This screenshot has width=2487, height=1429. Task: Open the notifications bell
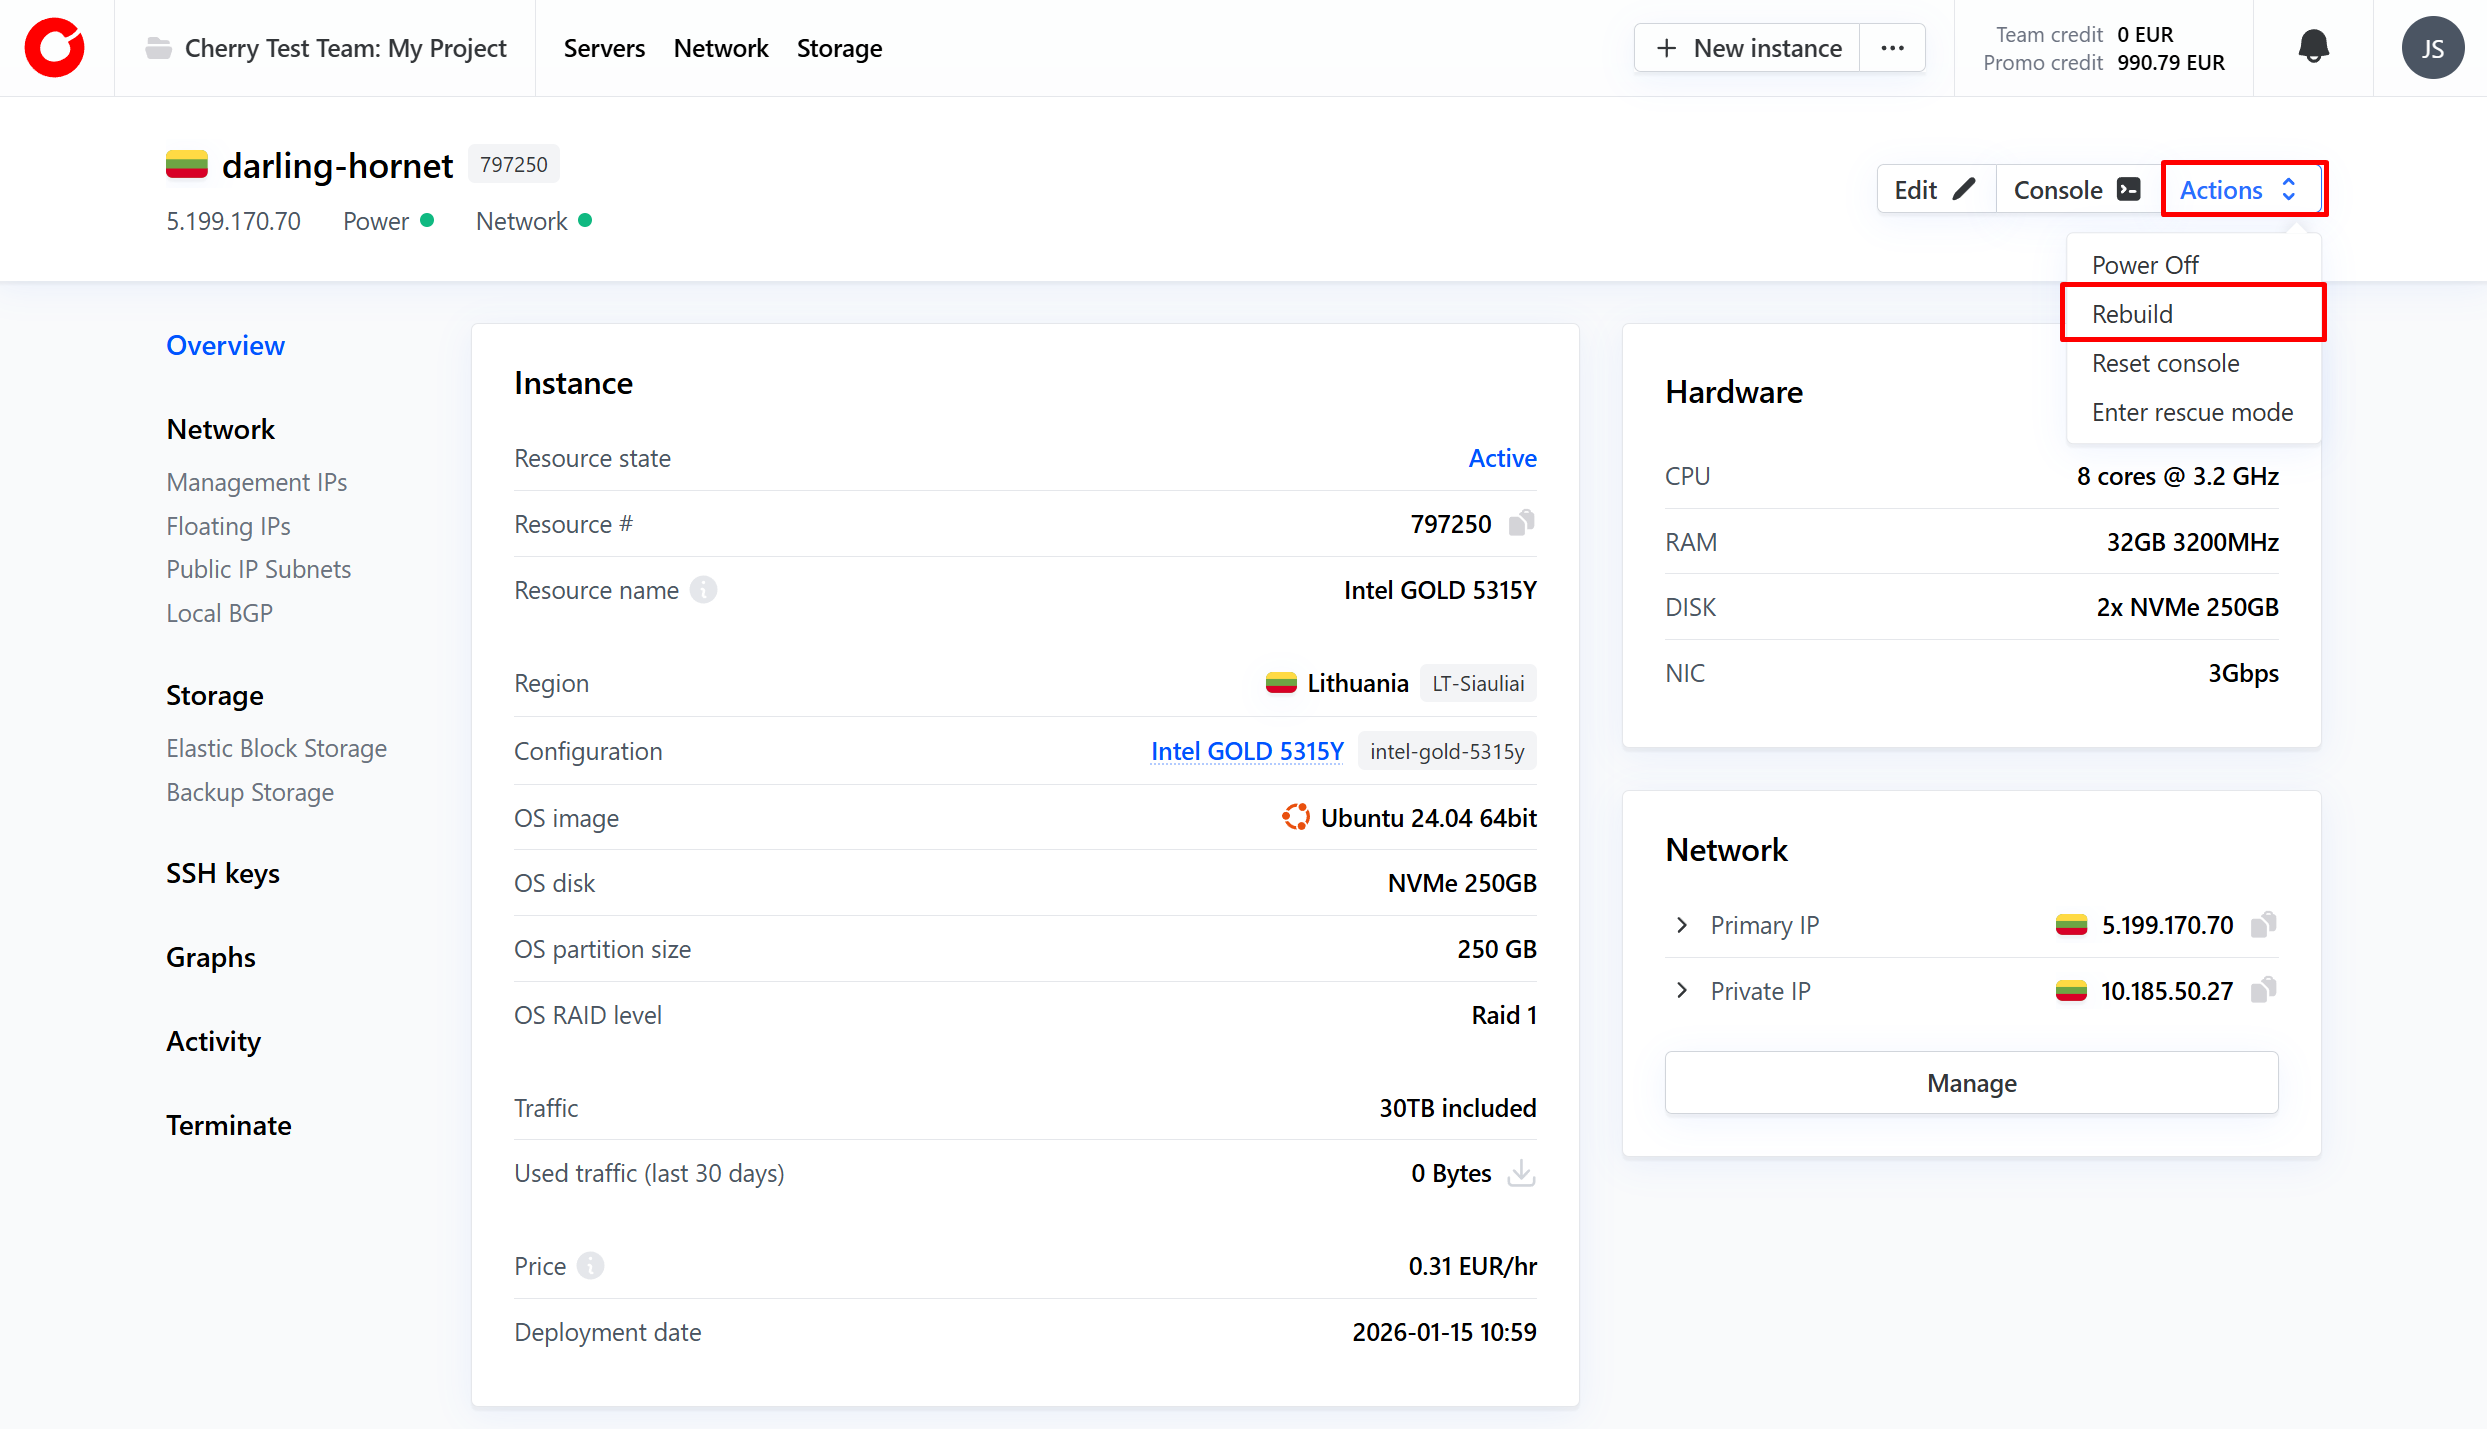click(x=2313, y=47)
